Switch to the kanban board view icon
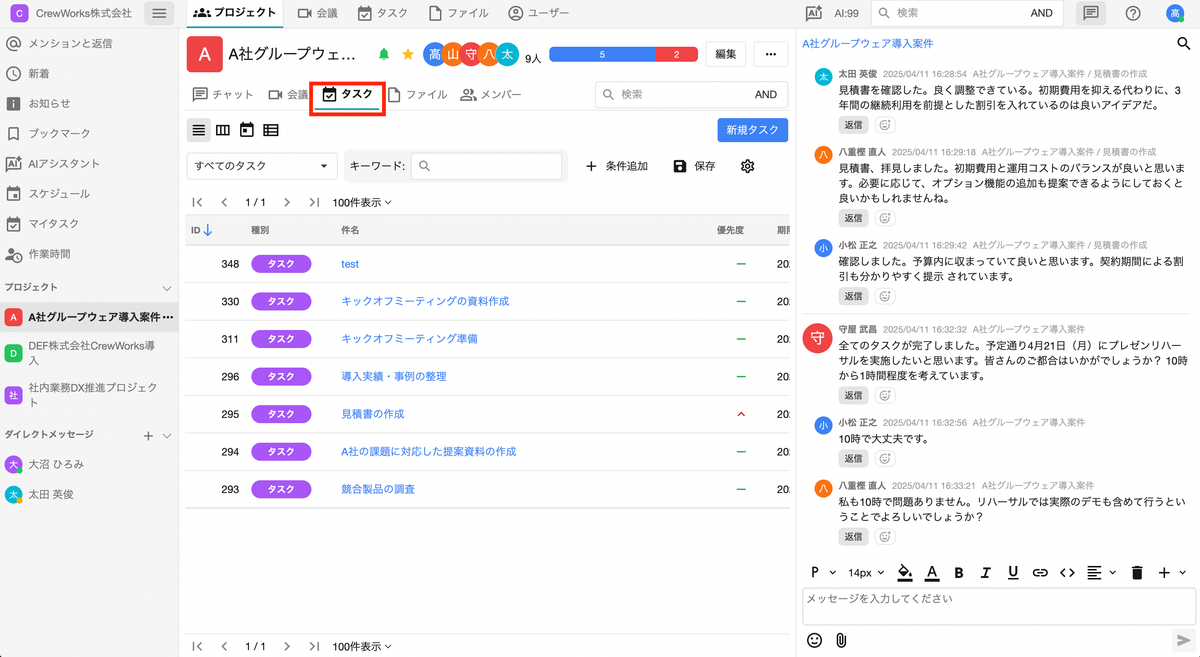 pos(223,130)
